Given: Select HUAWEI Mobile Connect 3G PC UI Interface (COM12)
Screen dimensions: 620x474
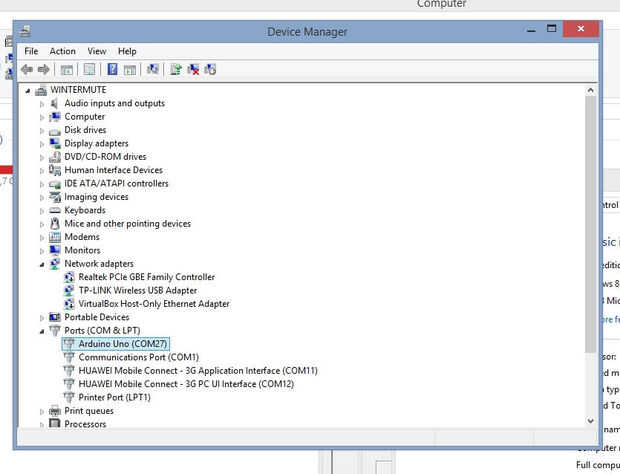Looking at the screenshot, I should click(186, 384).
